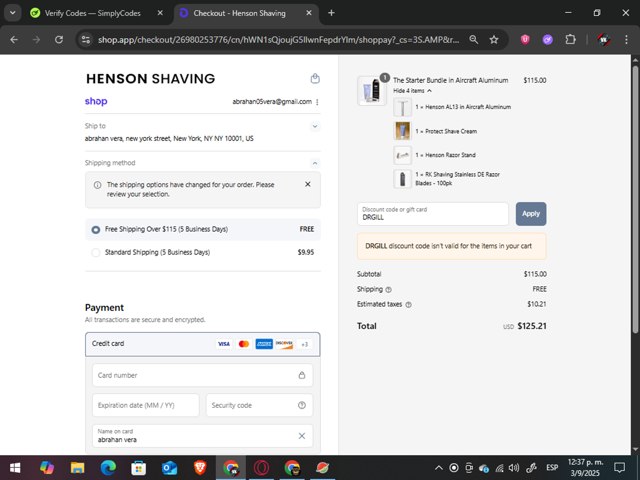
Task: Open the taskbar clock showing 12:37 p. m.
Action: point(585,468)
